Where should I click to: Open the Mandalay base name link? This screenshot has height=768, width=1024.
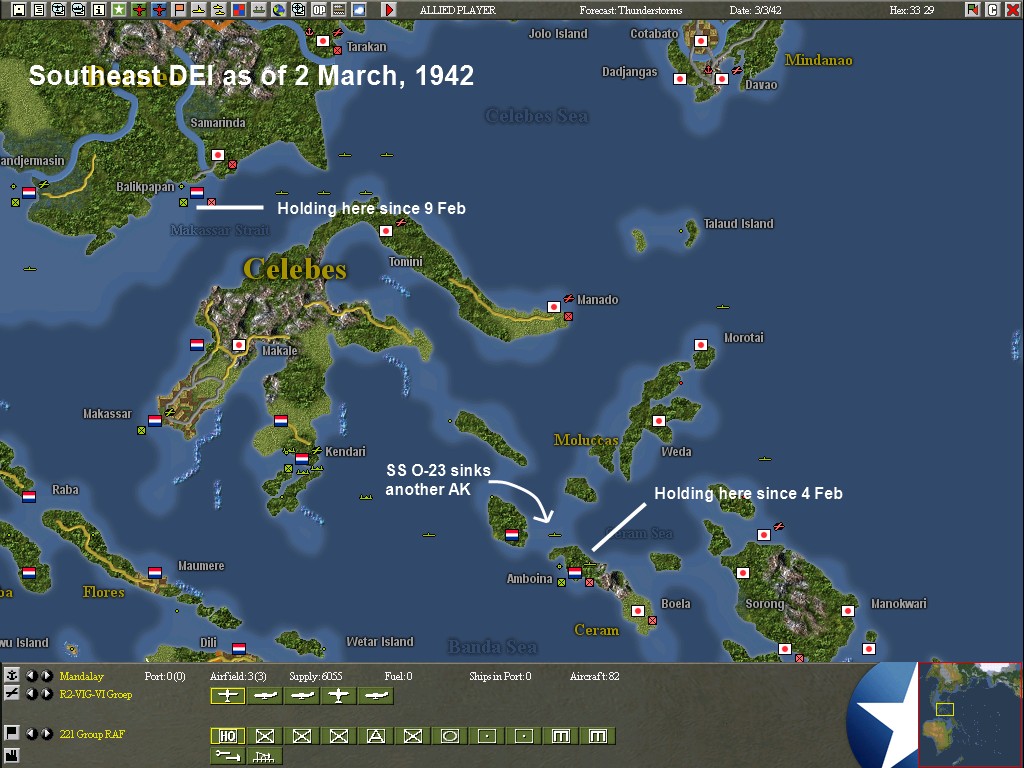(82, 676)
